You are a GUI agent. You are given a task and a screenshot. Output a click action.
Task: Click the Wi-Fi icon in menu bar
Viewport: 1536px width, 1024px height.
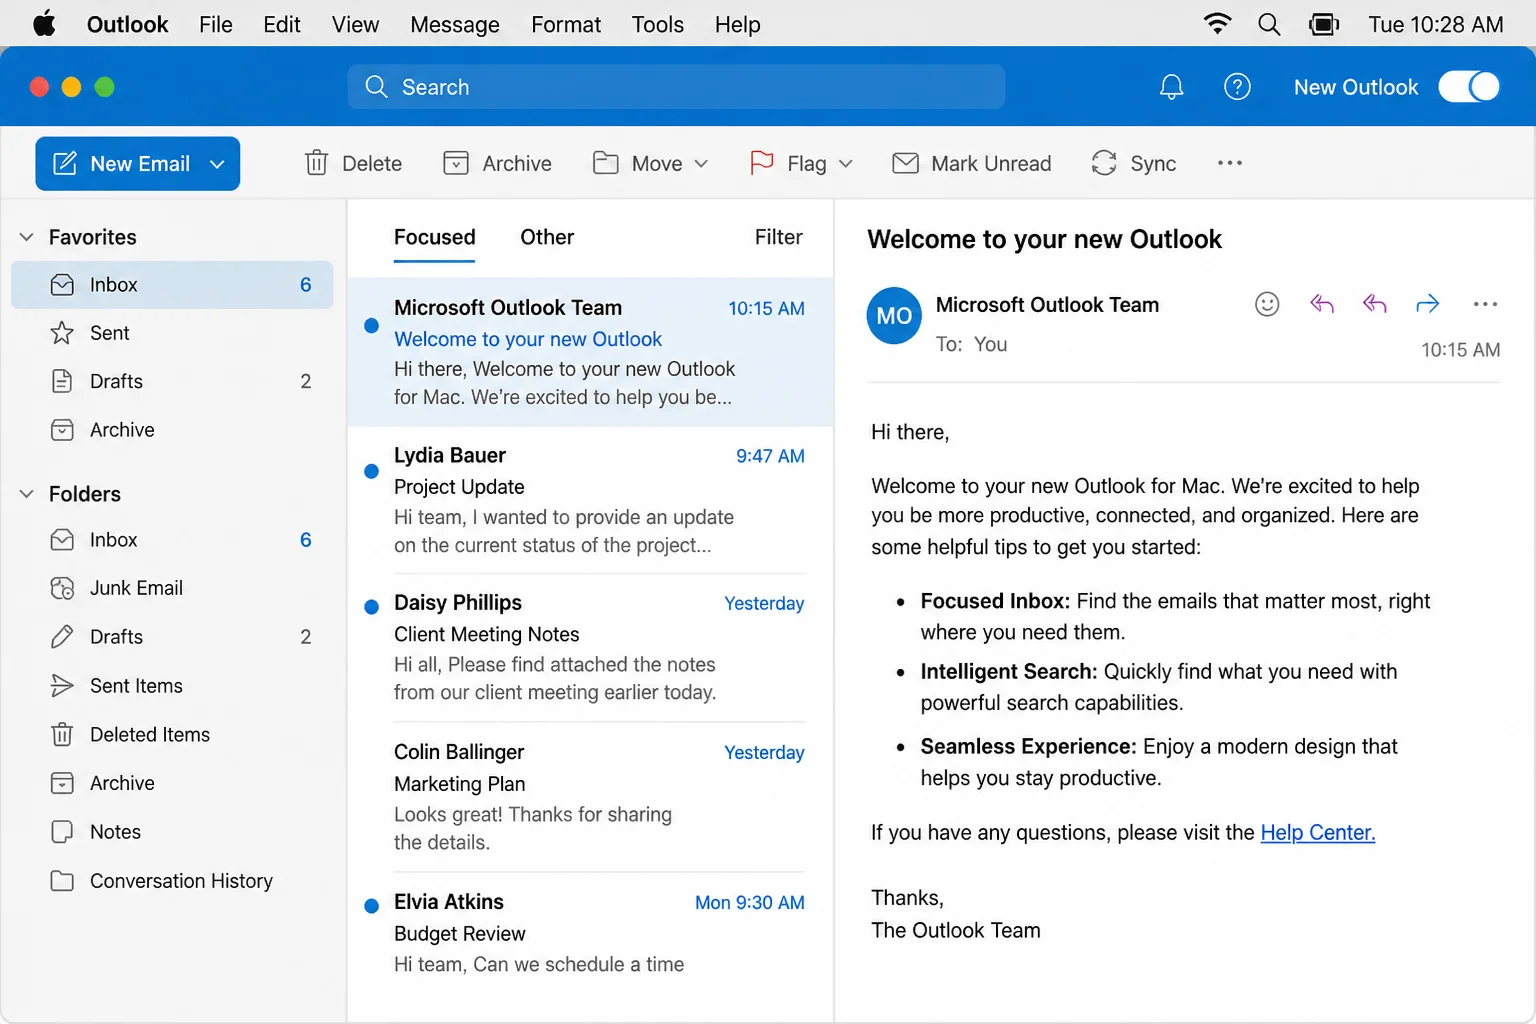coord(1217,24)
